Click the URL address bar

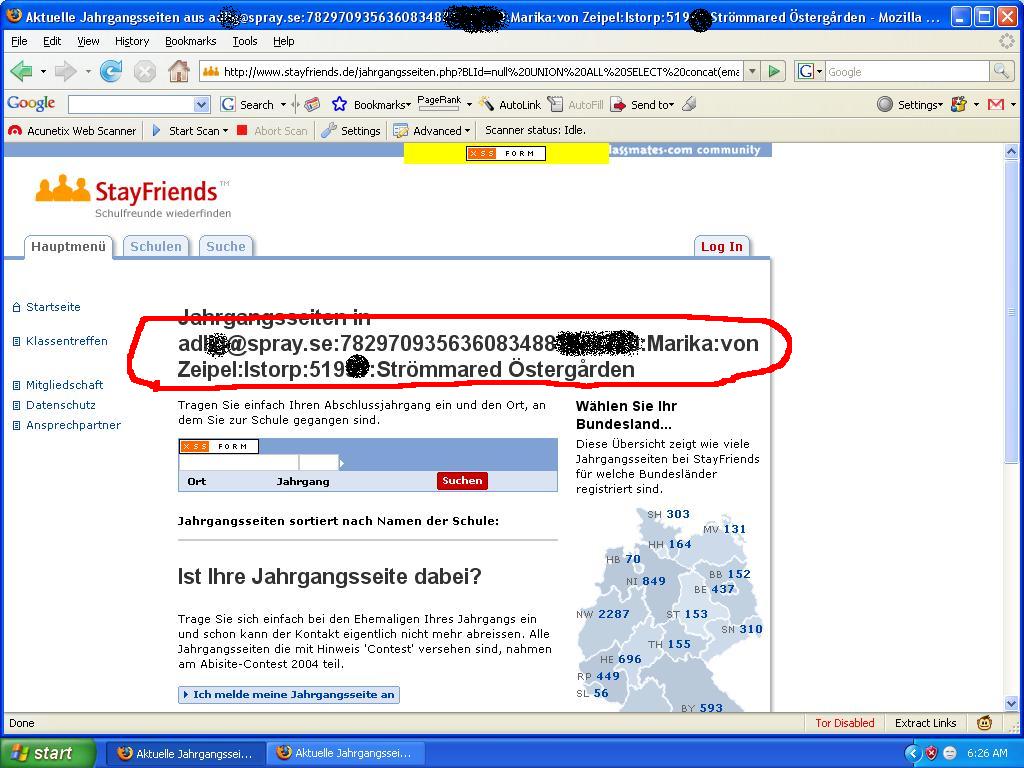click(x=472, y=71)
